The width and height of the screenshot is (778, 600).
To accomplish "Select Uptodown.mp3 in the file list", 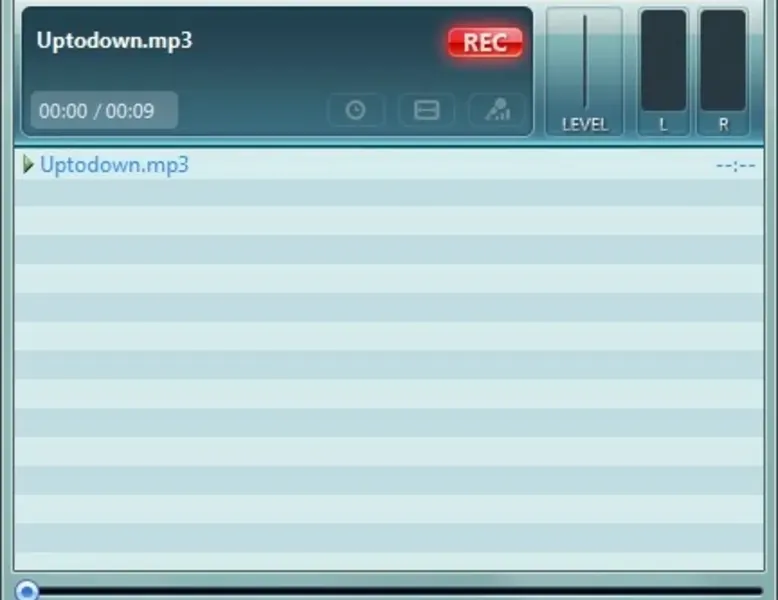I will point(389,165).
